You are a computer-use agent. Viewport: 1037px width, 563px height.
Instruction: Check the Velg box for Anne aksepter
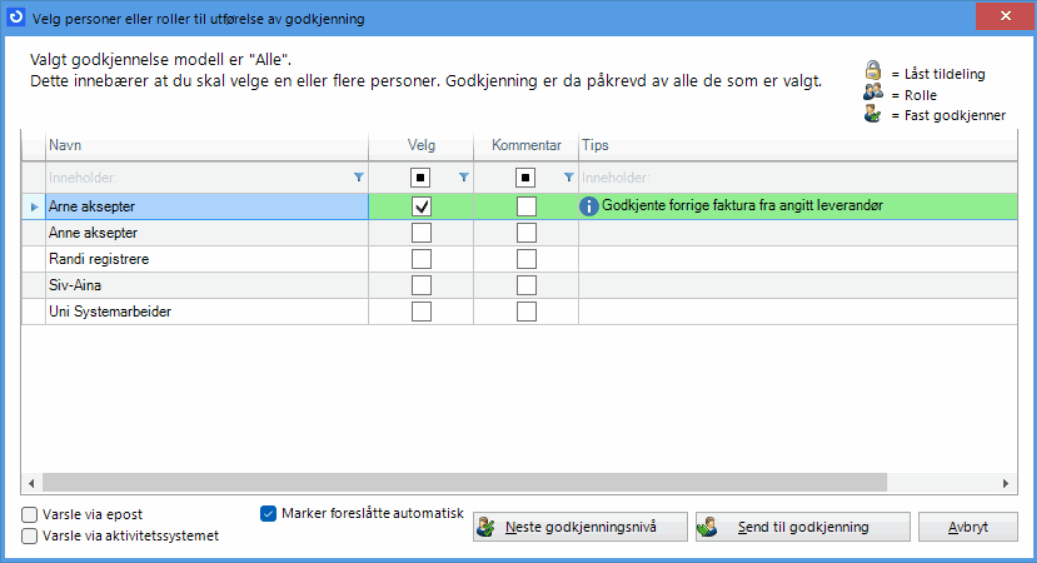click(x=422, y=233)
